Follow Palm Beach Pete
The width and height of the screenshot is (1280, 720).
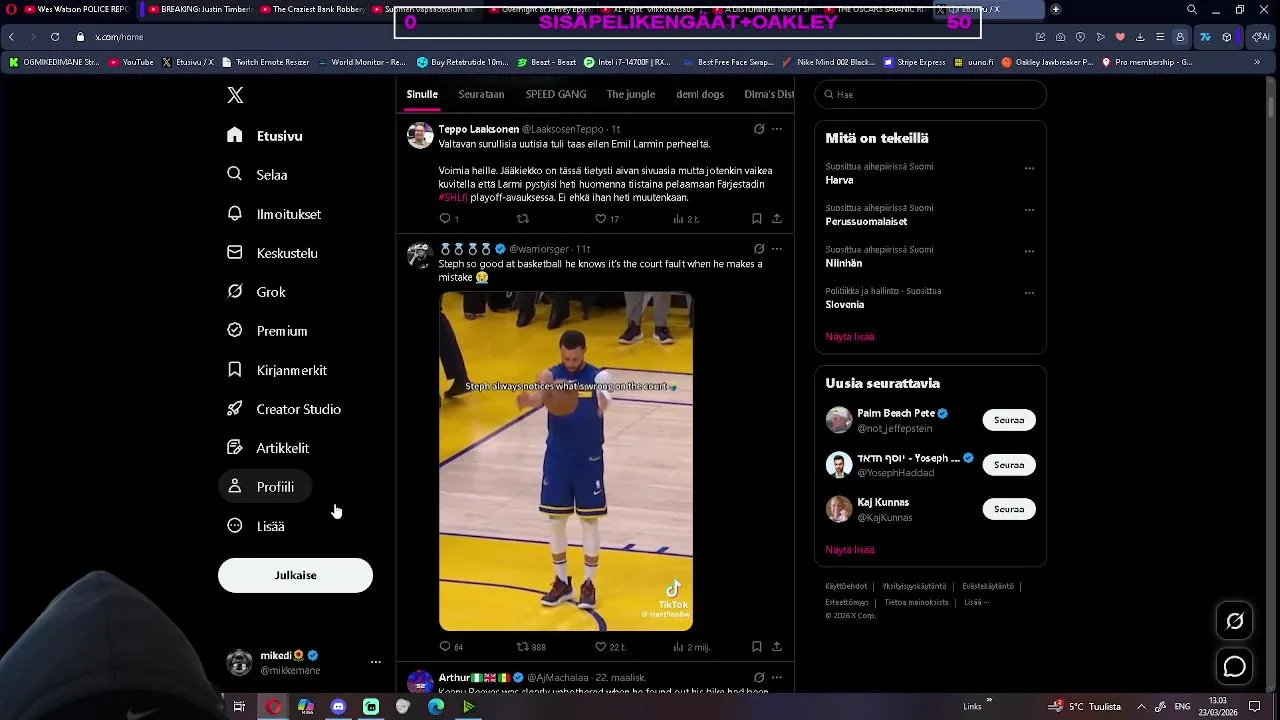click(1009, 420)
